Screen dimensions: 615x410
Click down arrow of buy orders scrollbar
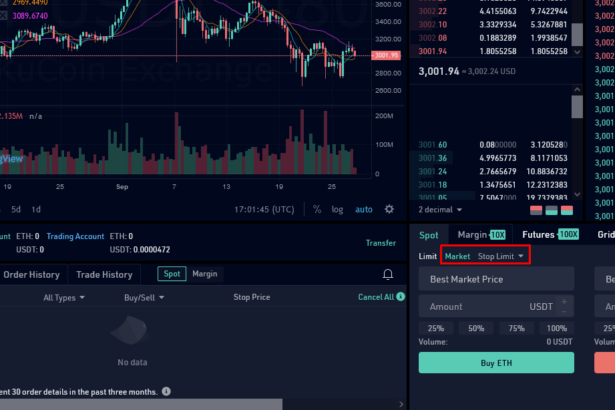pyautogui.click(x=577, y=194)
